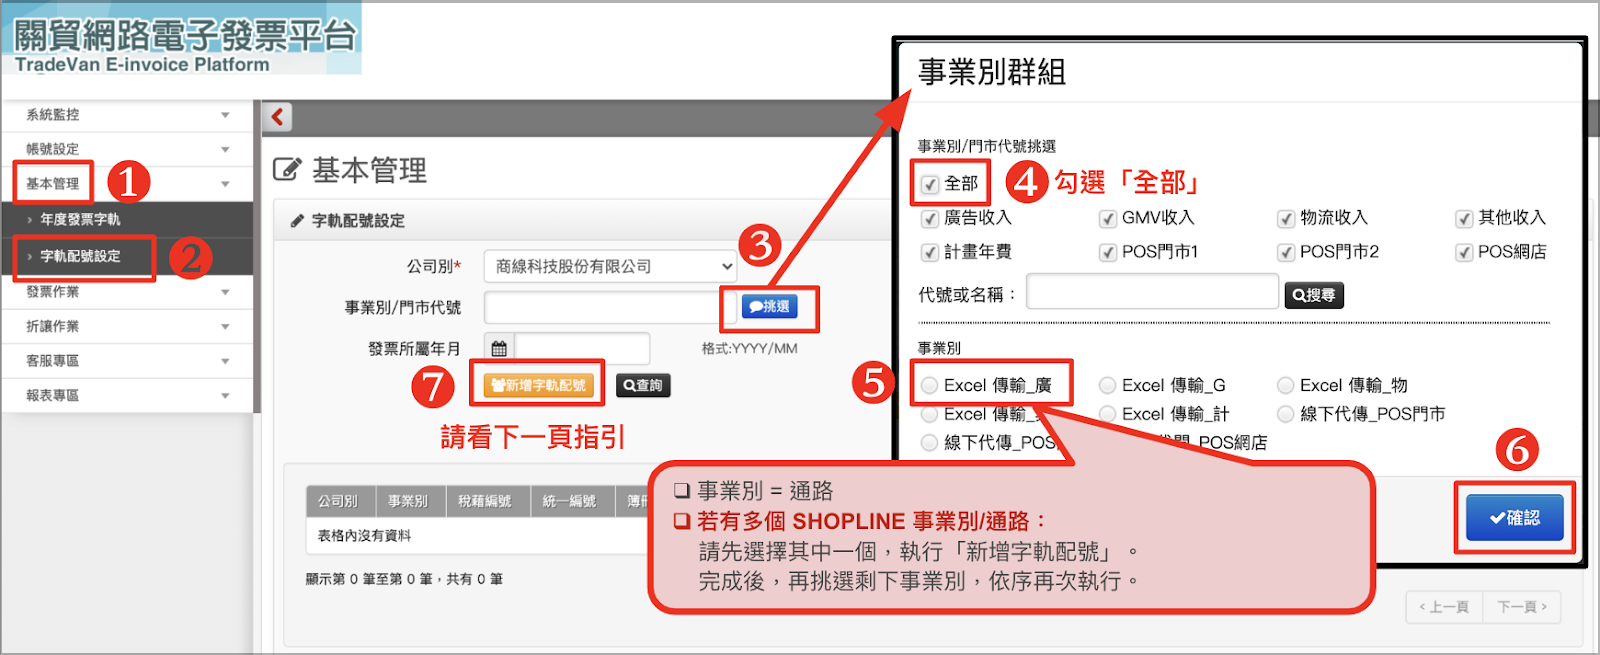Image resolution: width=1600 pixels, height=655 pixels.
Task: Expand the 帳號設定 sidebar menu
Action: point(127,149)
